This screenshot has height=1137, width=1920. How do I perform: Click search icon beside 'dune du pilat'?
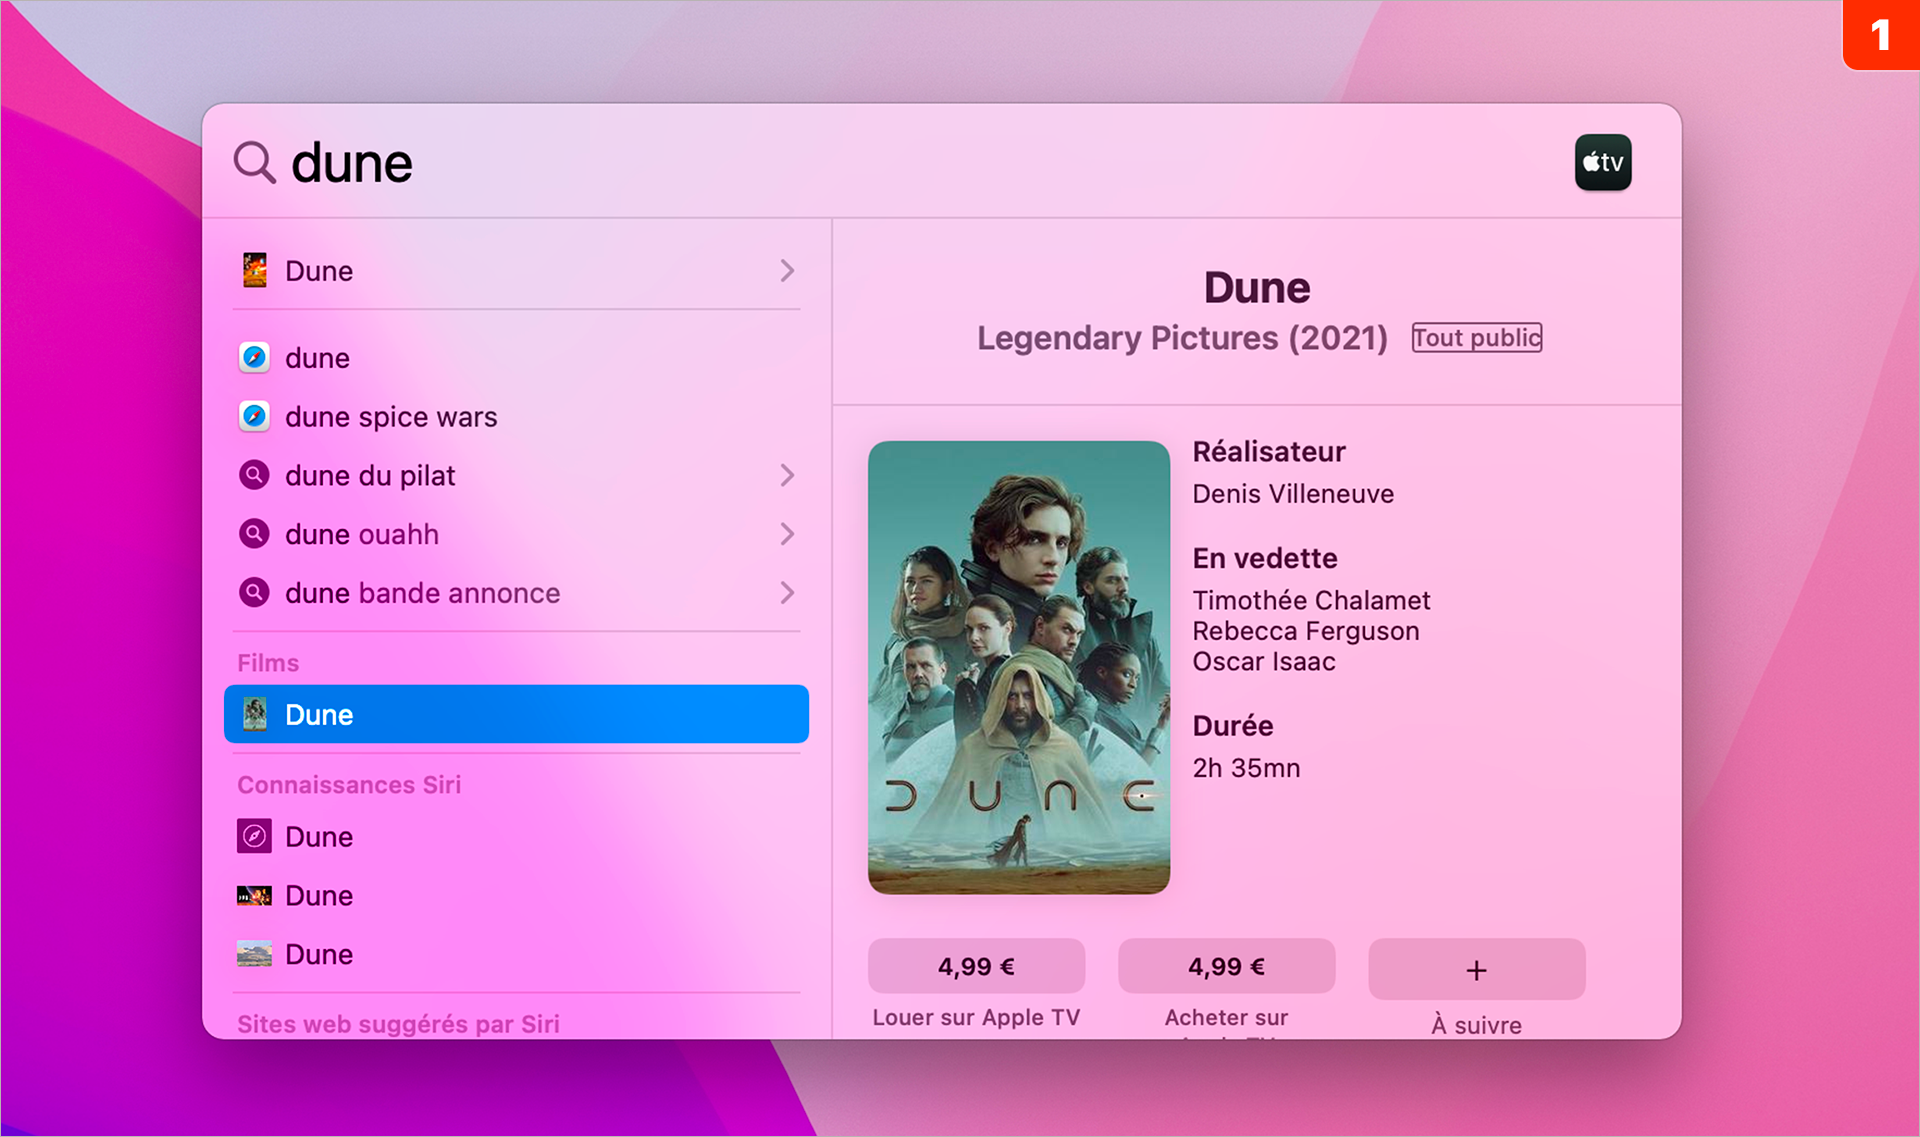[x=254, y=475]
